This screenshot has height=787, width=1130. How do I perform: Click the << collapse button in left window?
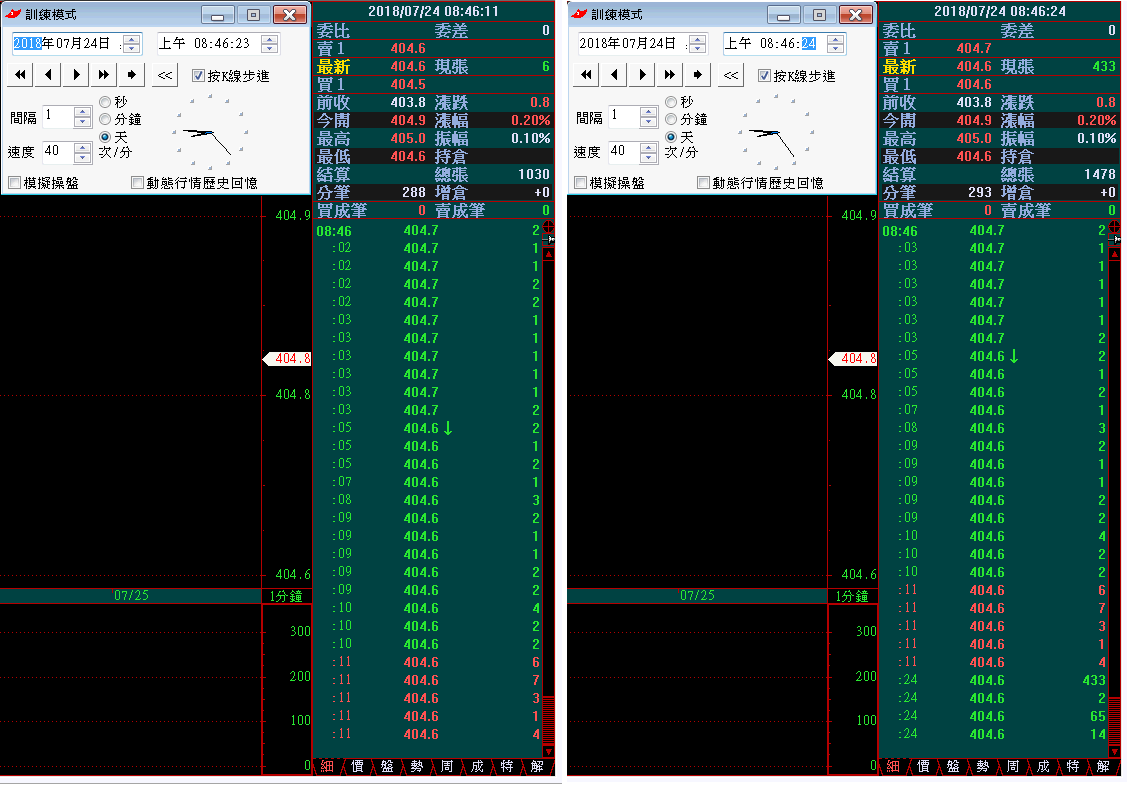pos(165,75)
